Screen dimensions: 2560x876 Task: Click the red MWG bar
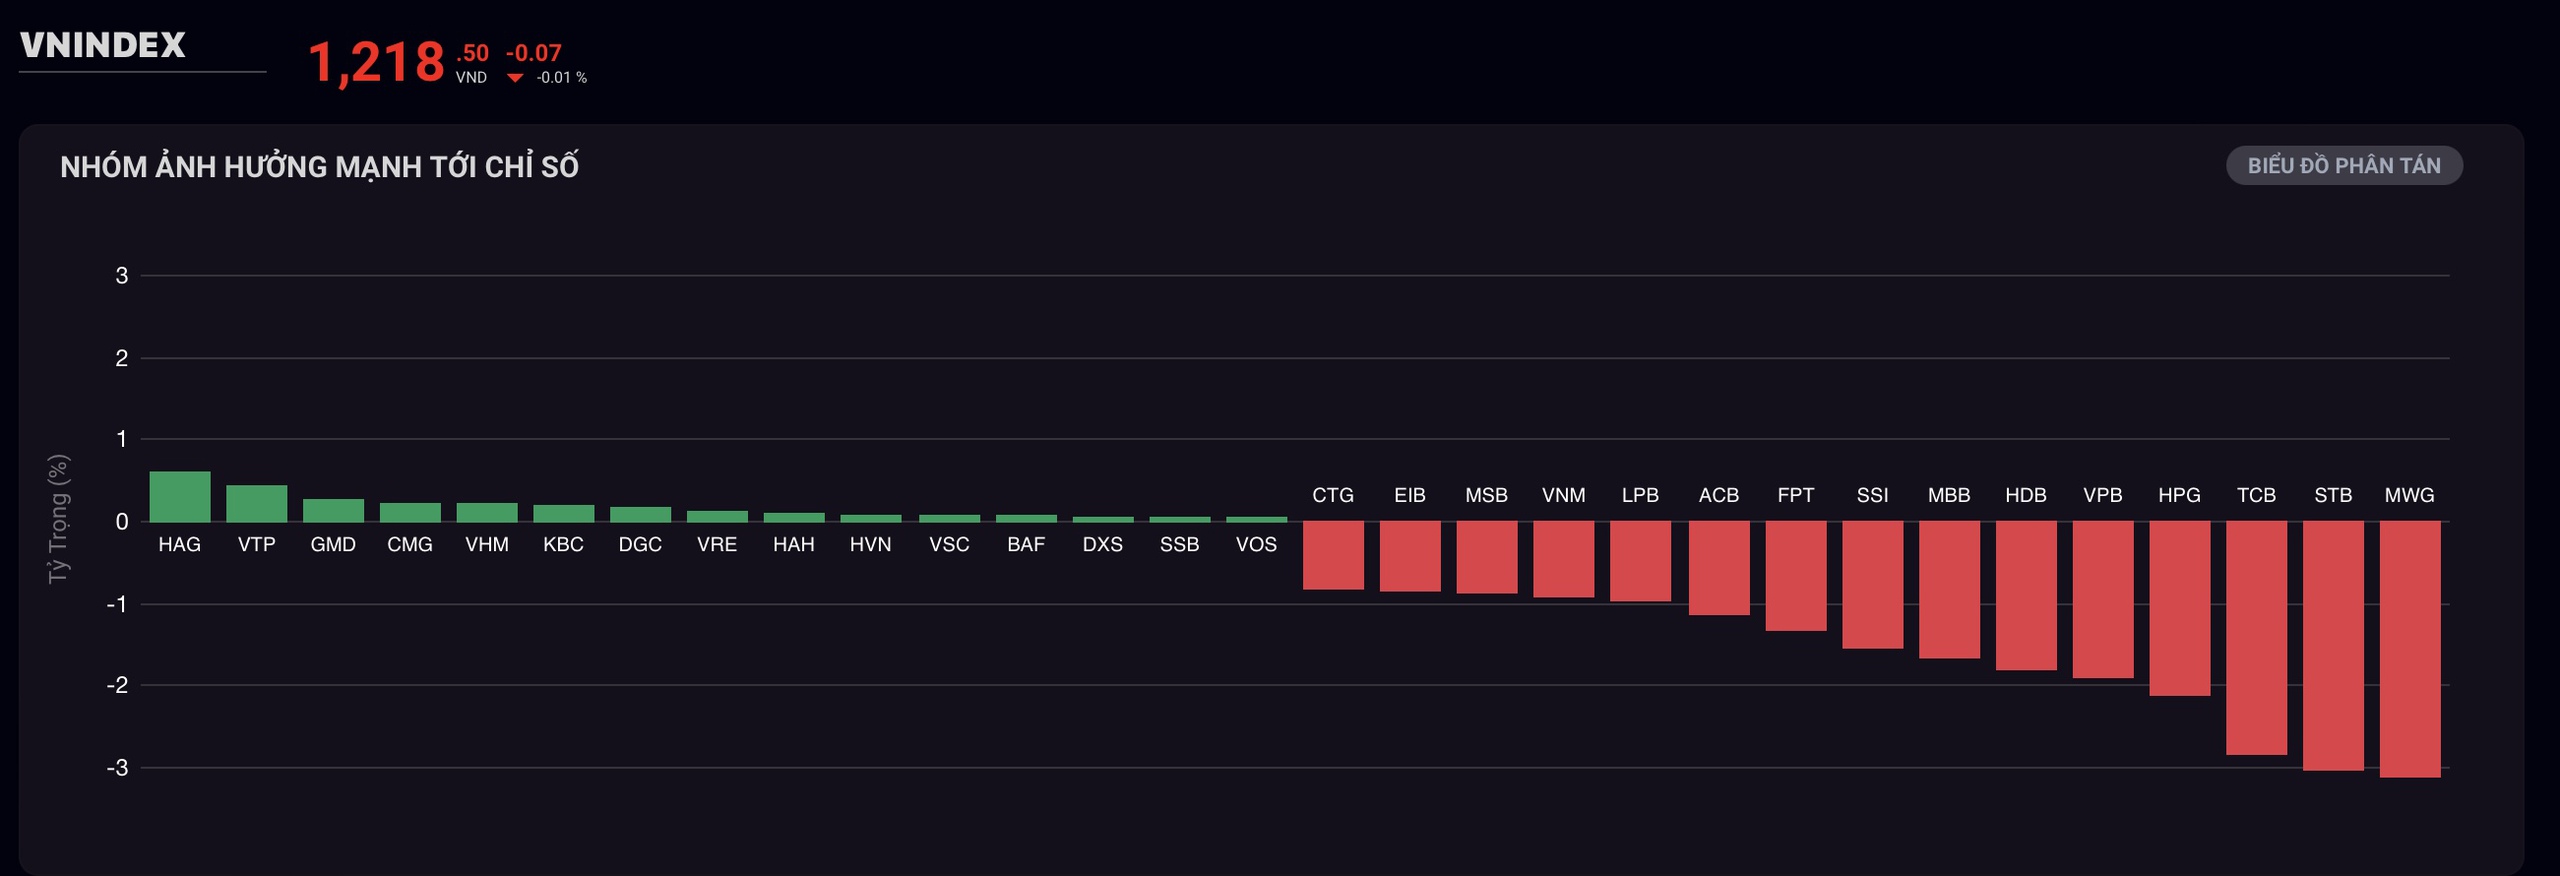(x=2409, y=648)
